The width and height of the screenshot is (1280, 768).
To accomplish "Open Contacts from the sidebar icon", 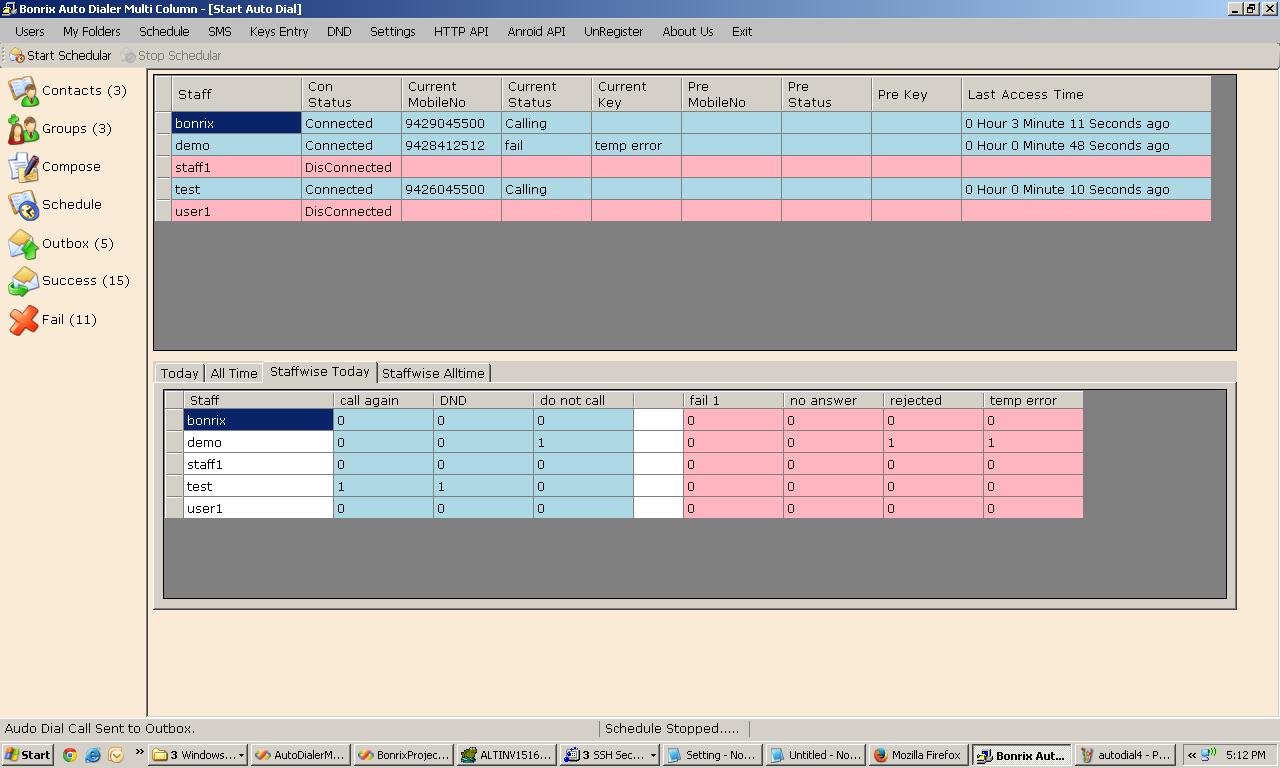I will pos(24,91).
